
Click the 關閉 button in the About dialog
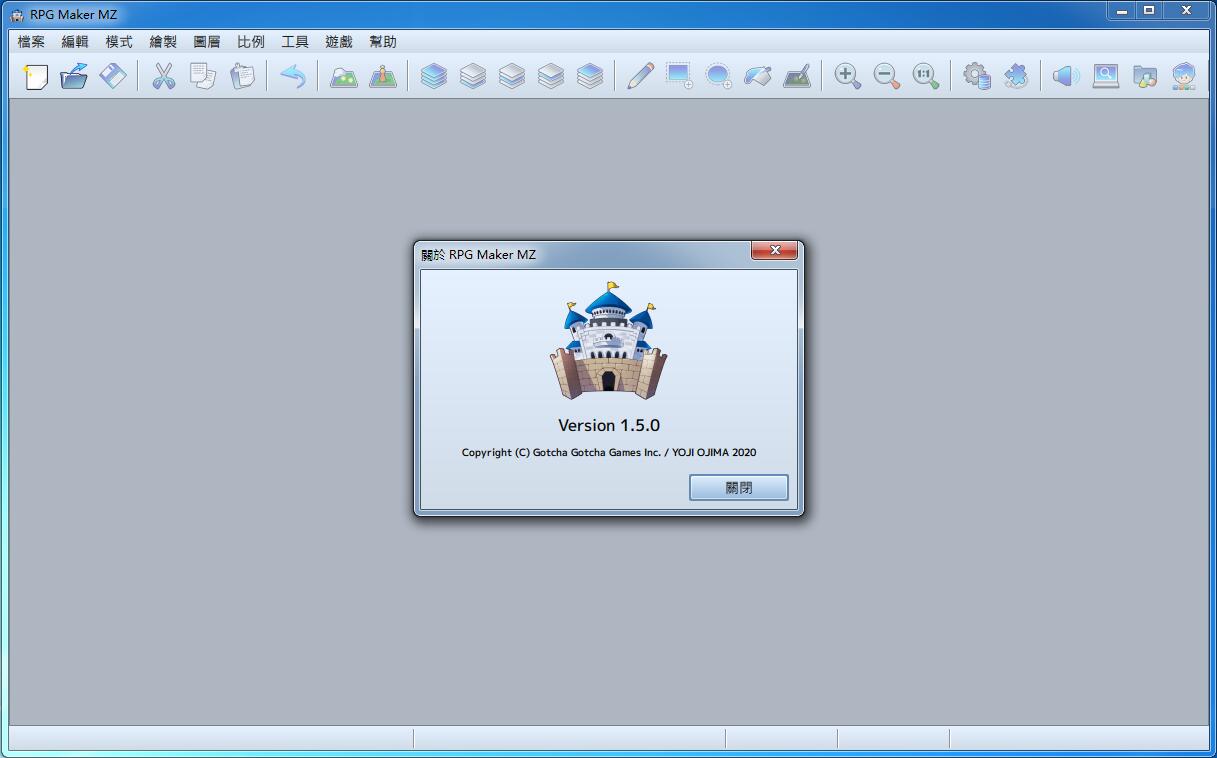[739, 488]
